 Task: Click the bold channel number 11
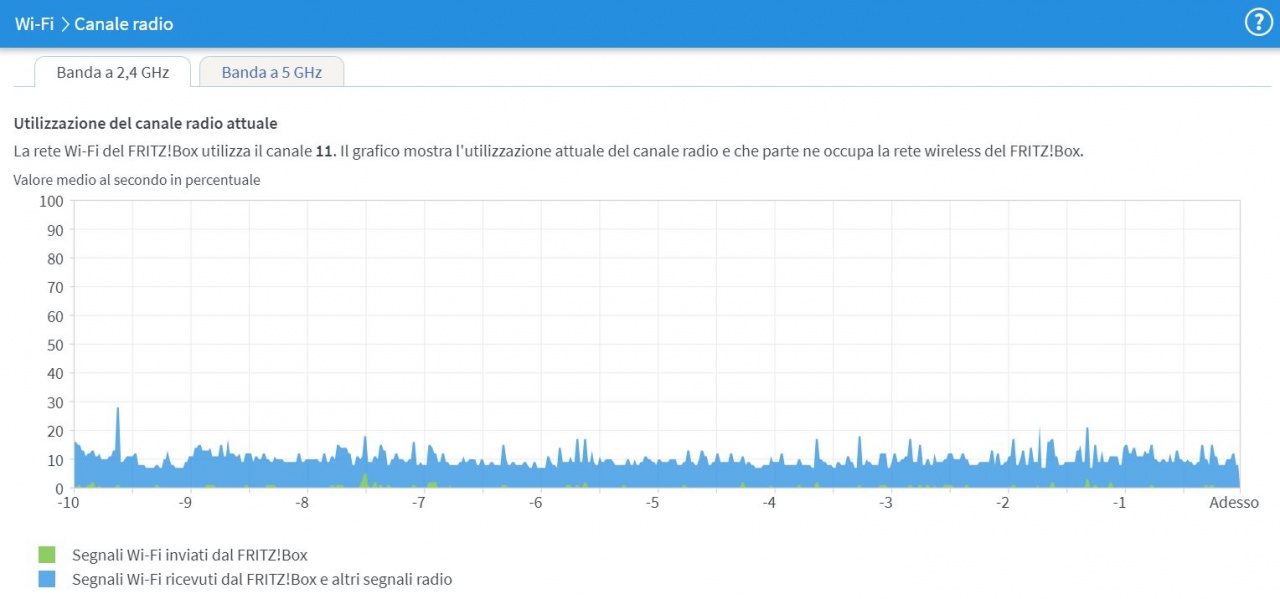[321, 151]
